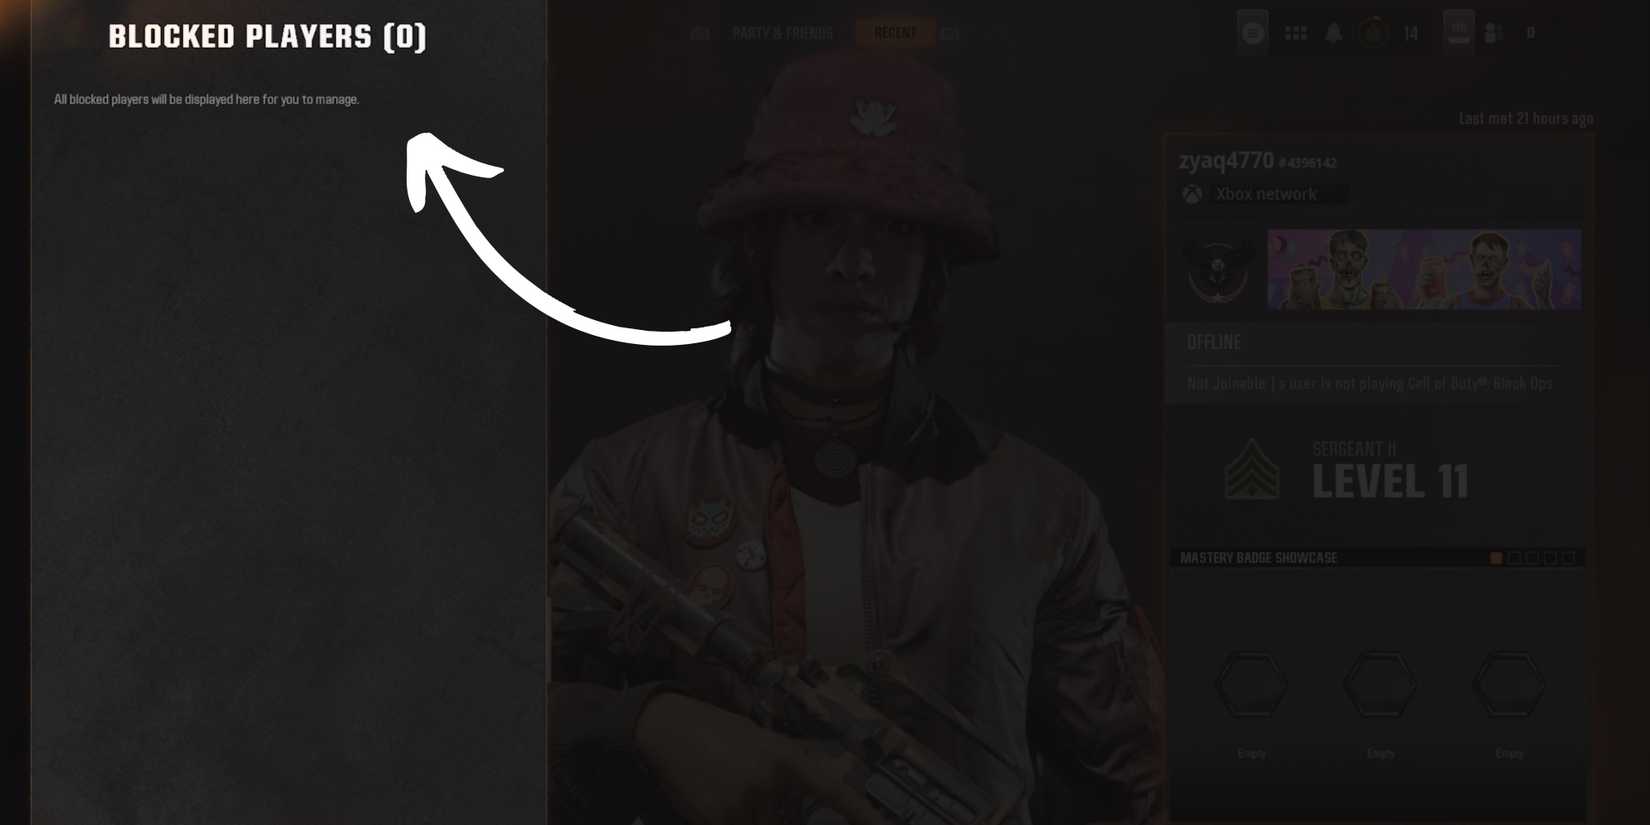Select the middle empty mastery badge slot

pyautogui.click(x=1380, y=685)
